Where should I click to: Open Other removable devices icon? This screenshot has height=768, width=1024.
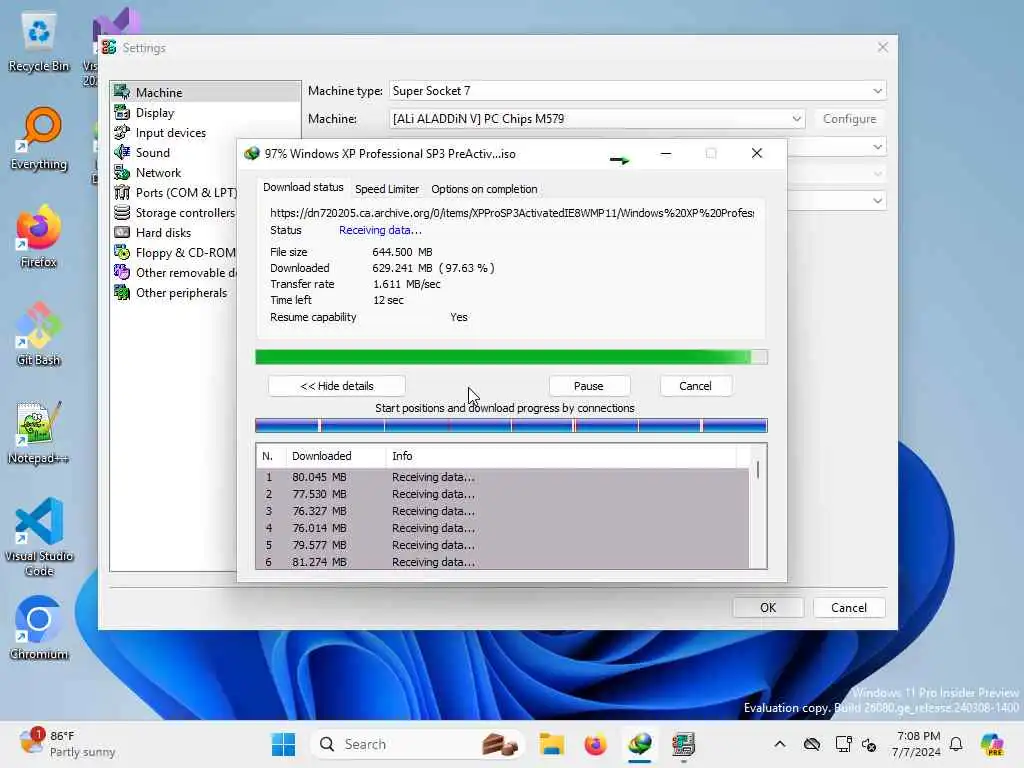coord(122,272)
